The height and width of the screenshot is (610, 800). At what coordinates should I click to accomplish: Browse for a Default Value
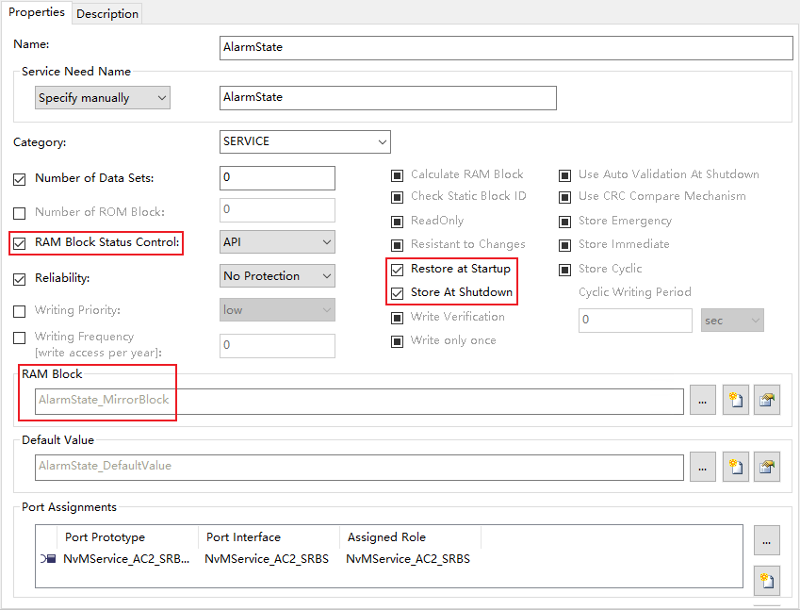[x=702, y=467]
